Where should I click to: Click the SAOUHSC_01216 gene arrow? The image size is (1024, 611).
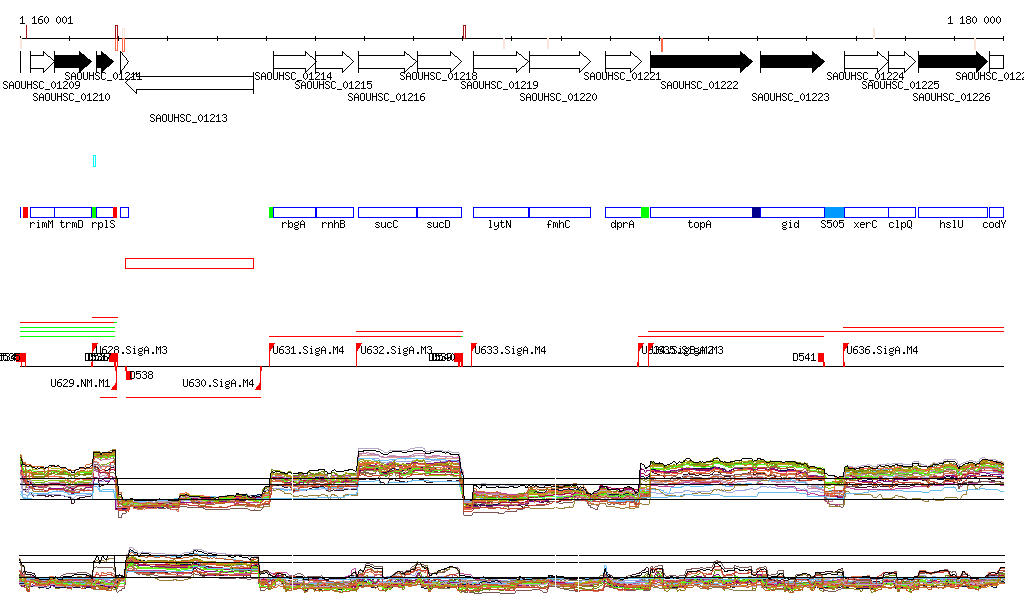tap(387, 62)
